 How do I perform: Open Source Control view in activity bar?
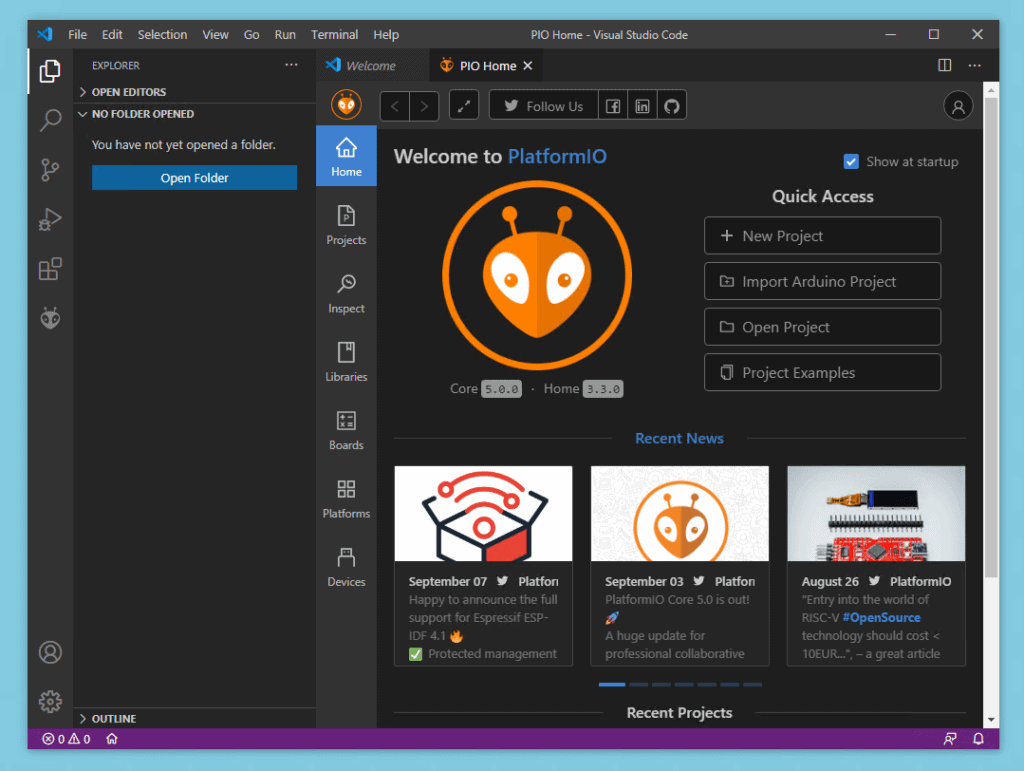pyautogui.click(x=50, y=170)
